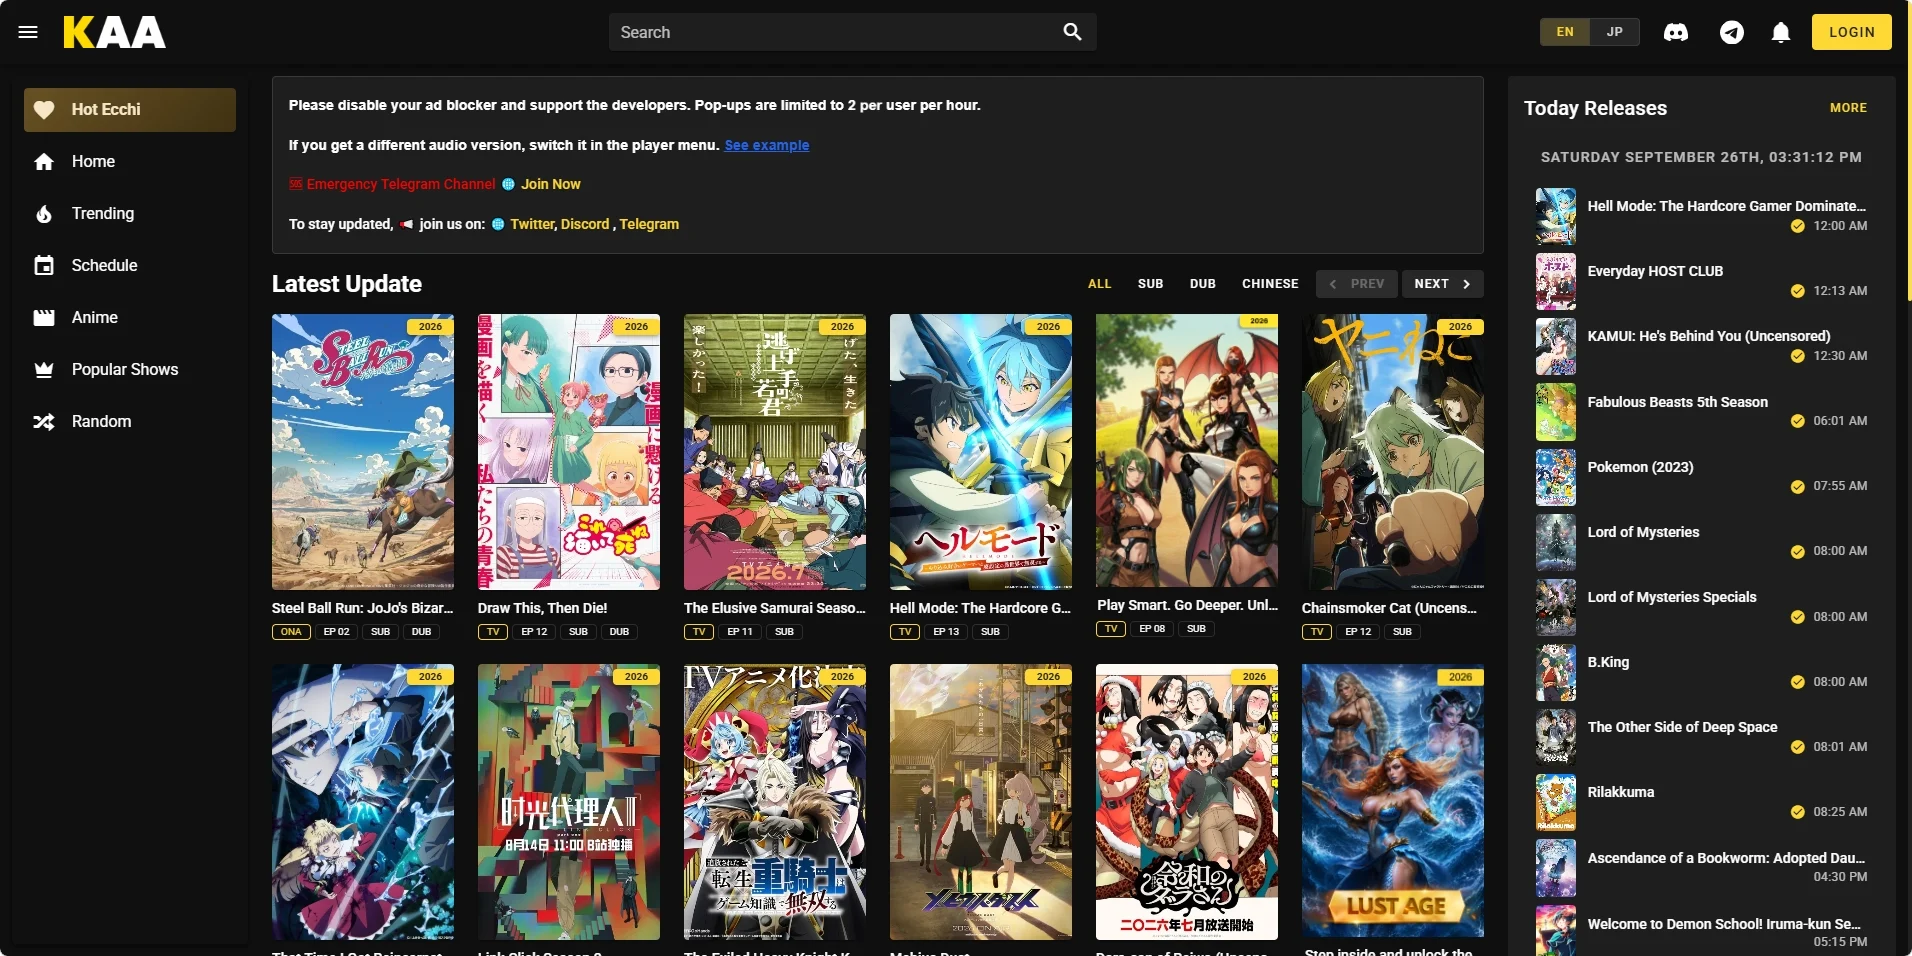Click EP 13 tag under Hell Mode
1912x956 pixels.
(946, 632)
